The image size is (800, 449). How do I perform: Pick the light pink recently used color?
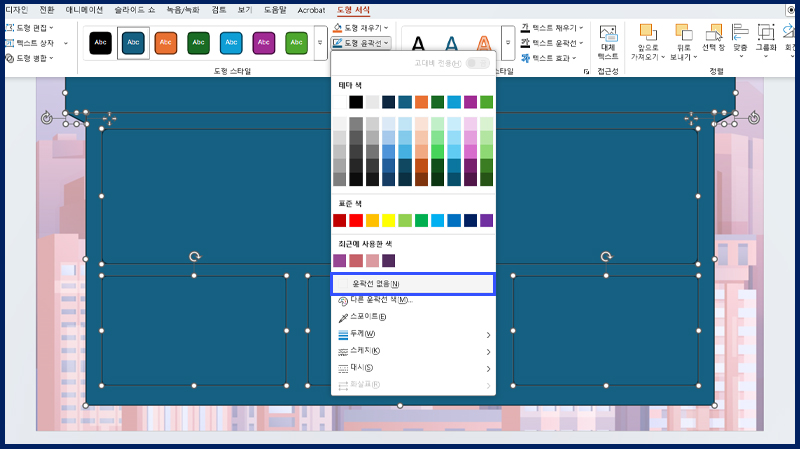click(372, 261)
